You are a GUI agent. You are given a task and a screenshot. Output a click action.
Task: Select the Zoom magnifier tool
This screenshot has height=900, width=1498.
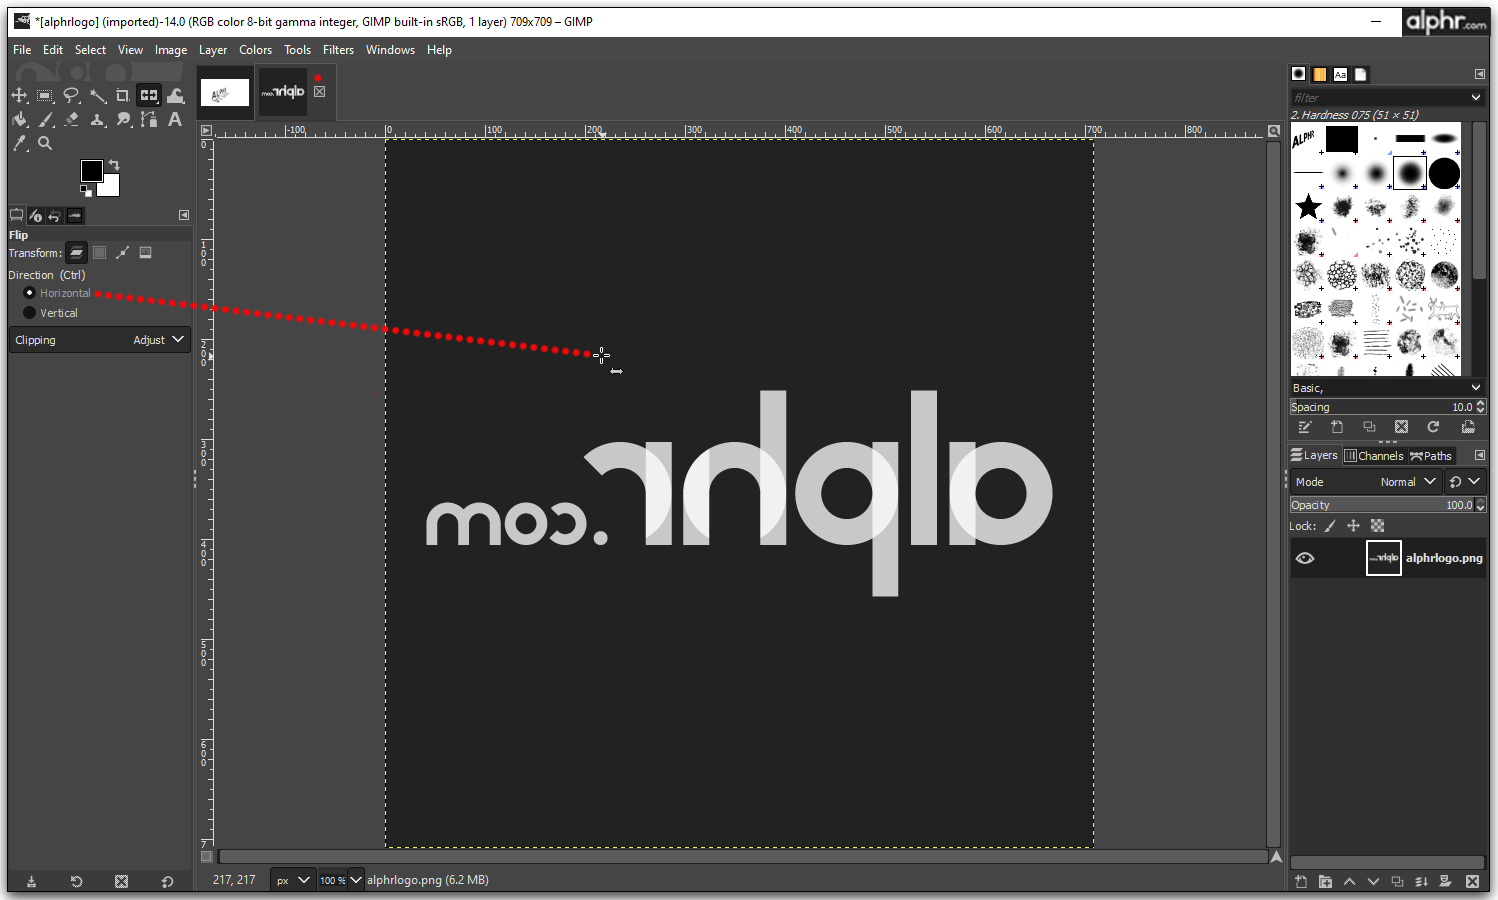pyautogui.click(x=45, y=143)
